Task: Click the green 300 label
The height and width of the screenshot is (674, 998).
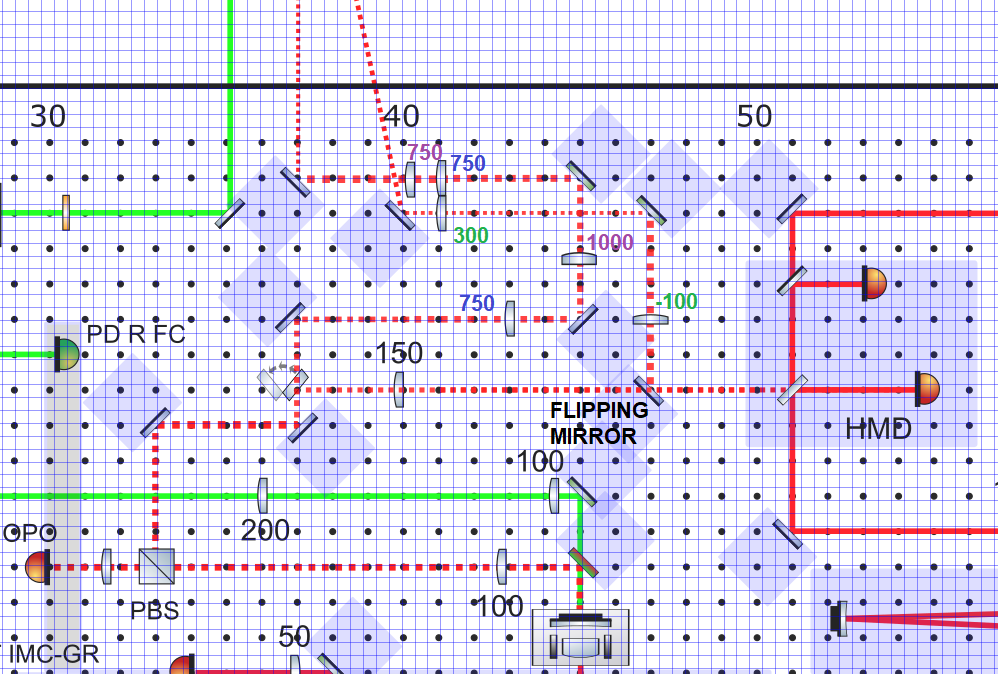Action: point(471,235)
